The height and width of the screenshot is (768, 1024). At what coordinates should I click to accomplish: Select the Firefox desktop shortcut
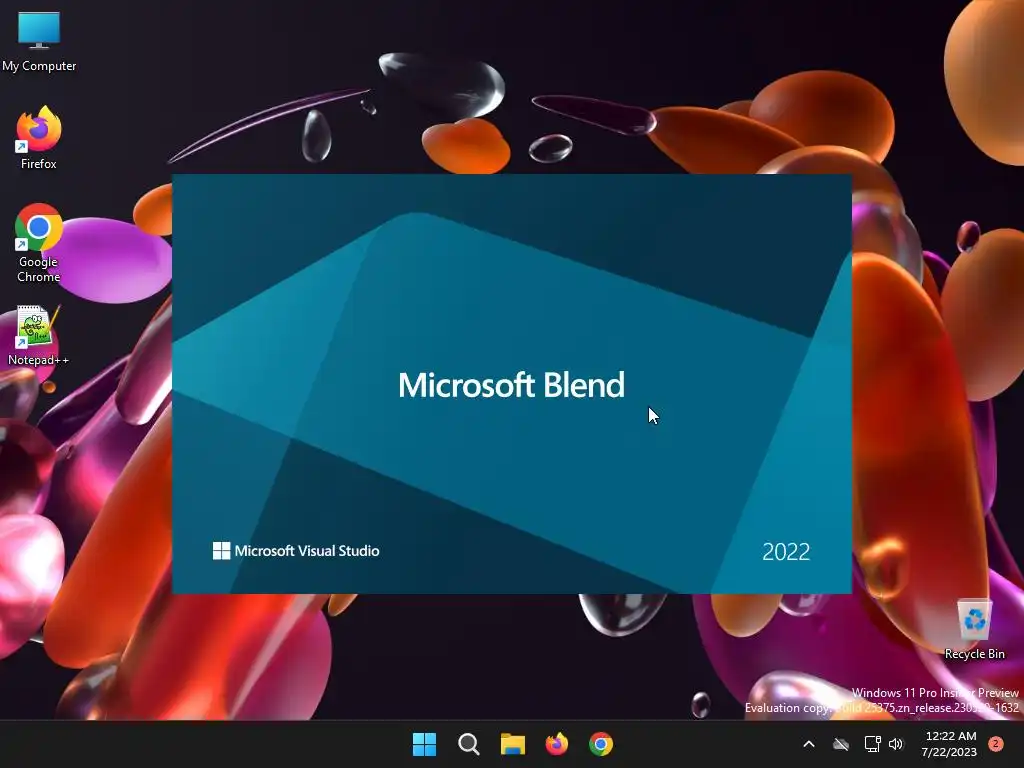click(x=39, y=138)
